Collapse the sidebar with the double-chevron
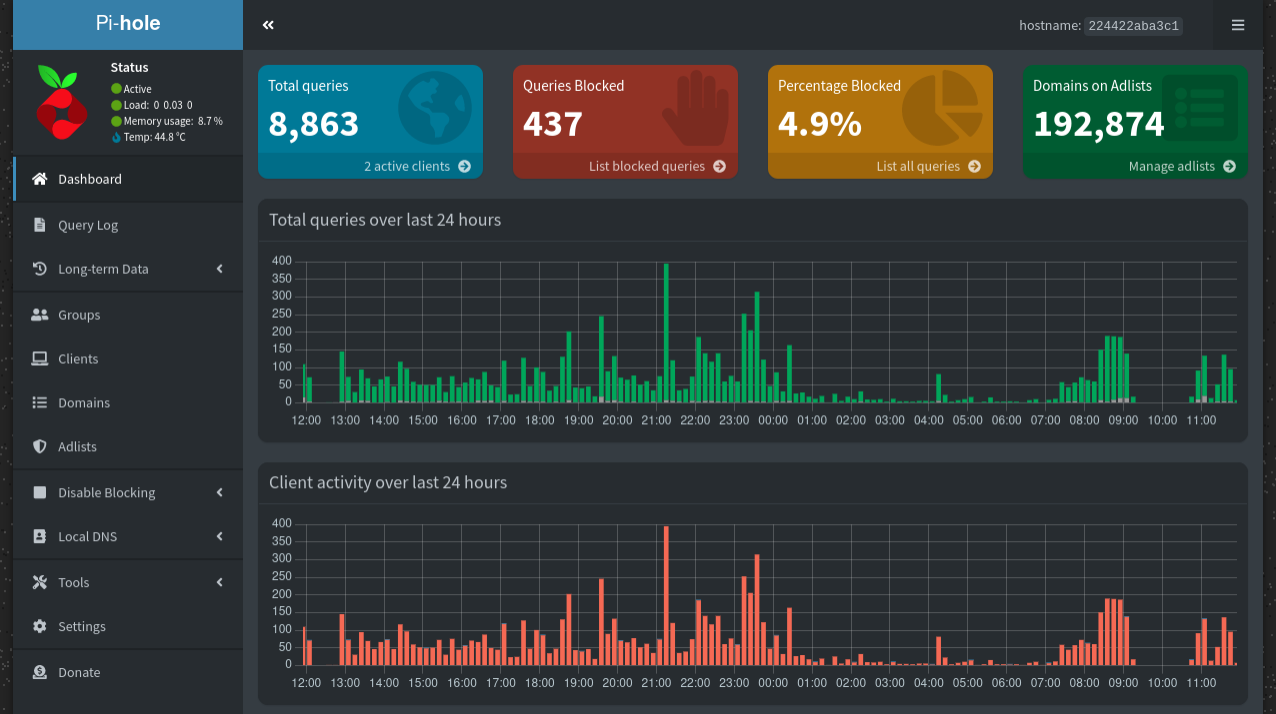The width and height of the screenshot is (1276, 714). (267, 24)
